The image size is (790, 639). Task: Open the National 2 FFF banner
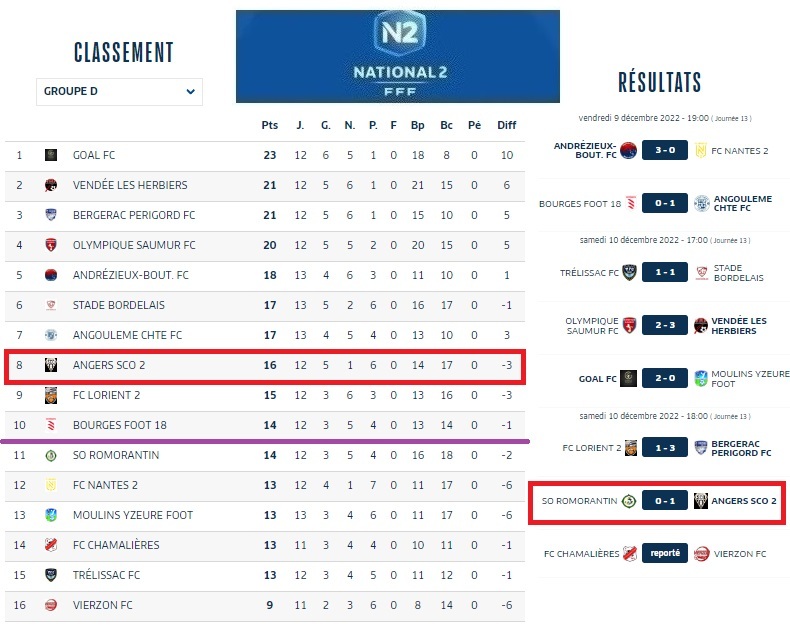point(397,56)
